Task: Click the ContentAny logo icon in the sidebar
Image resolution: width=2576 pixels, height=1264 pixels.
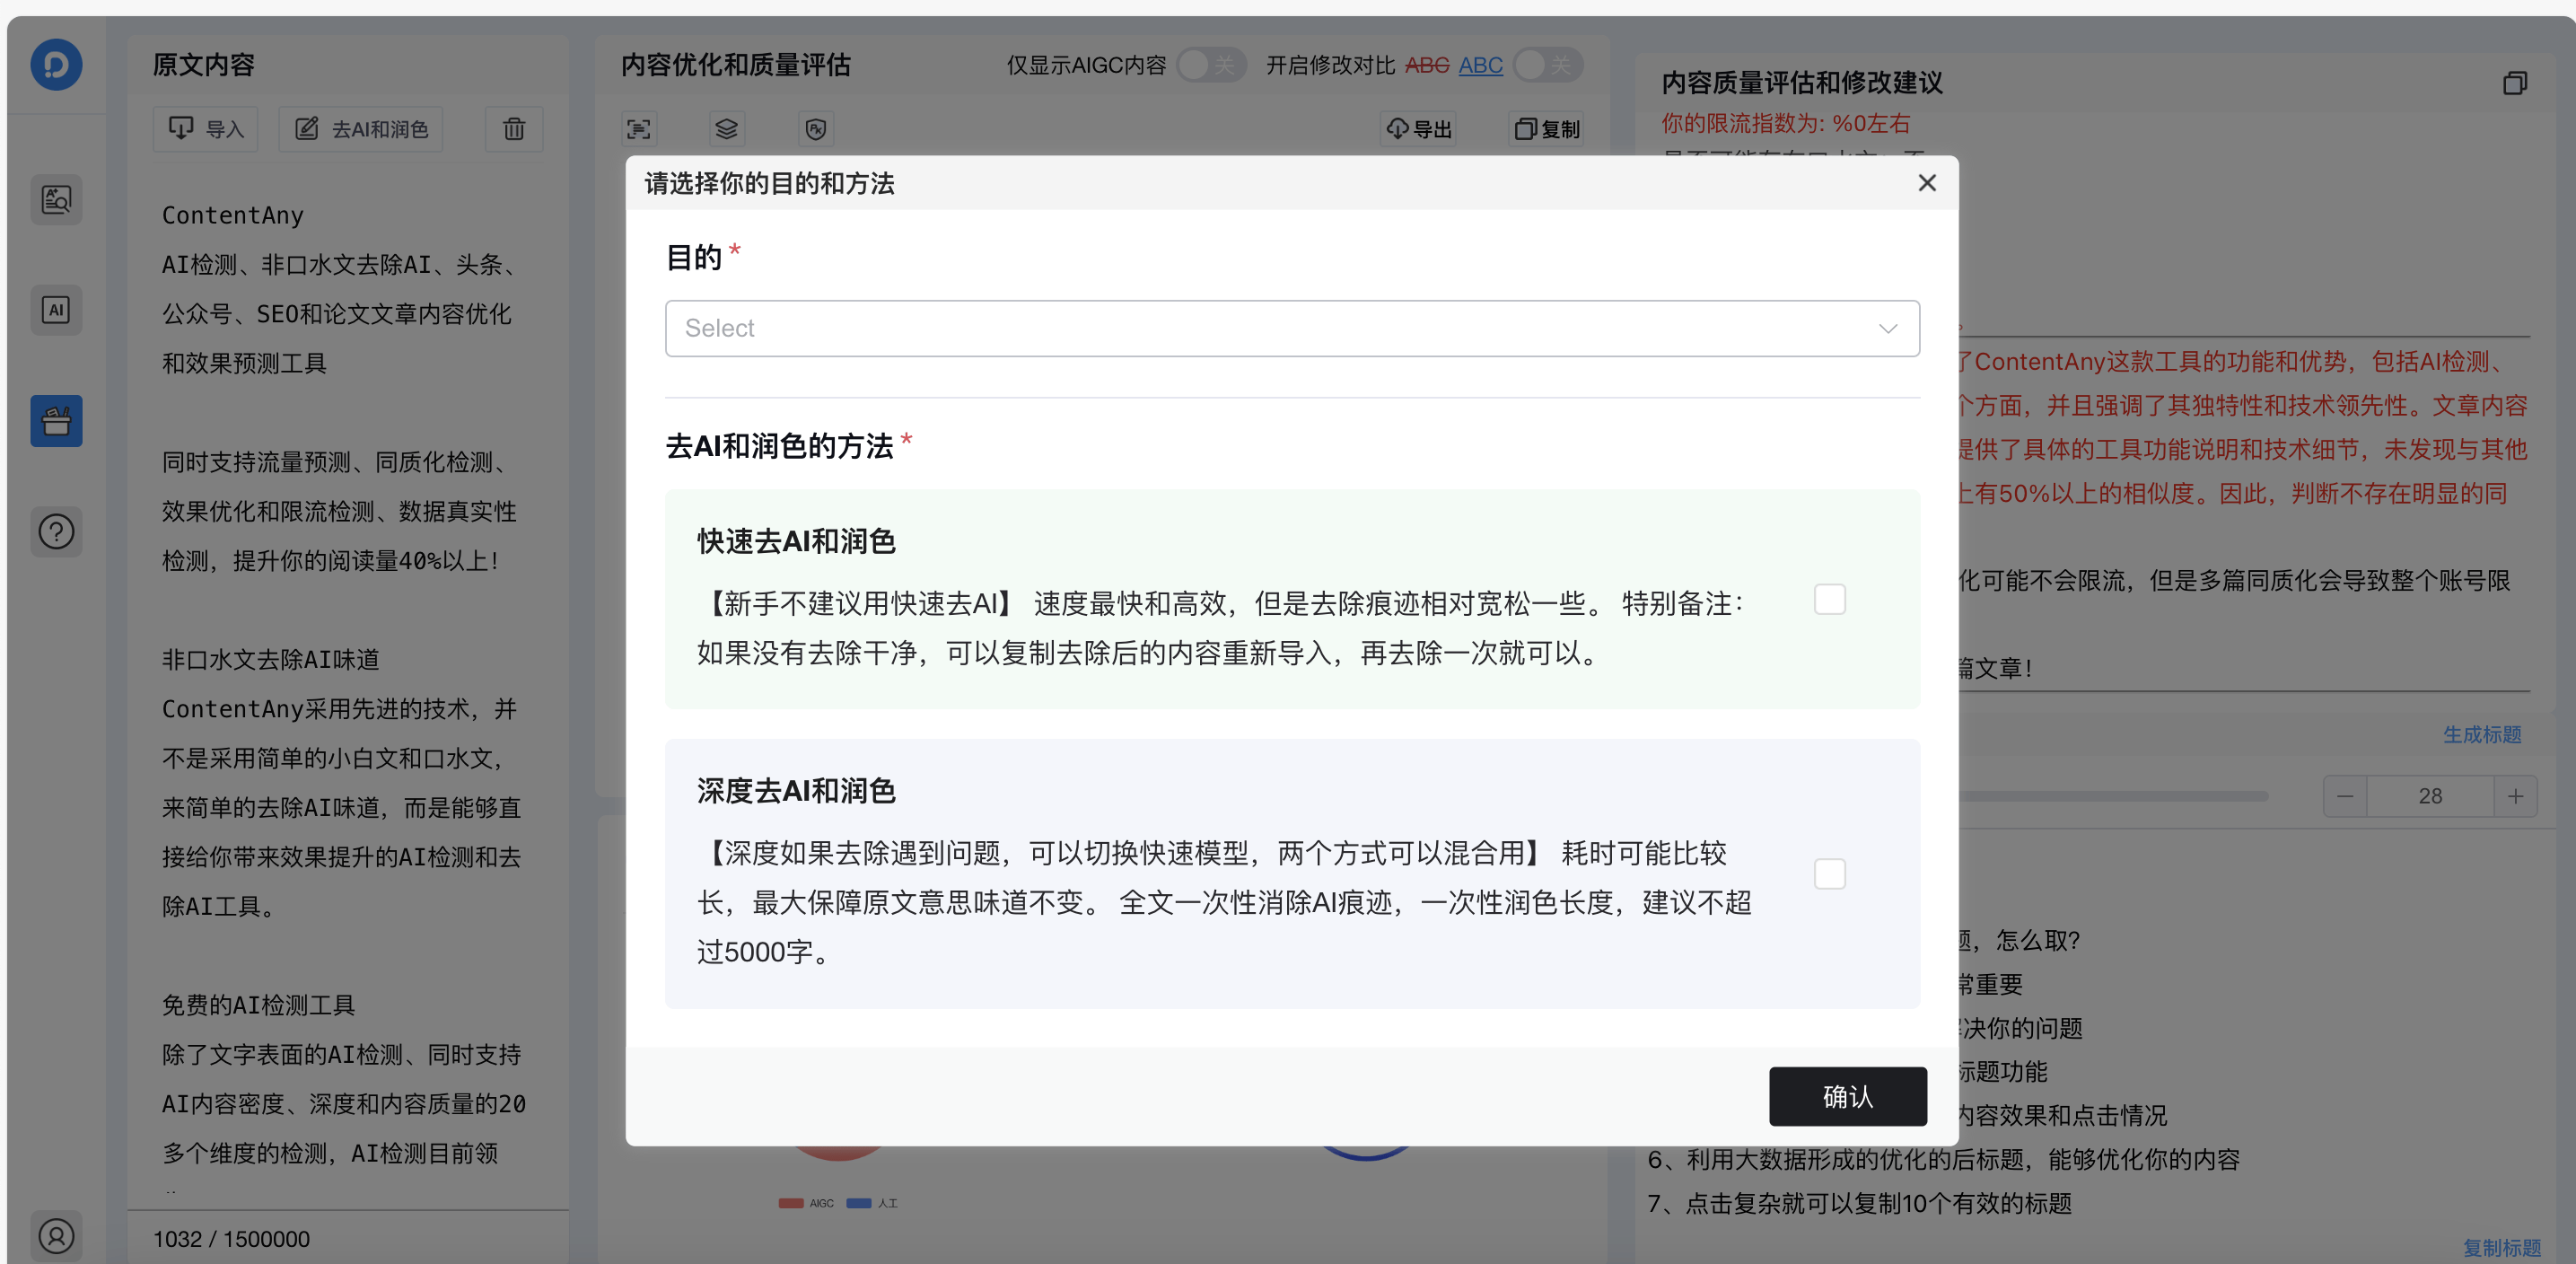Action: (x=56, y=65)
